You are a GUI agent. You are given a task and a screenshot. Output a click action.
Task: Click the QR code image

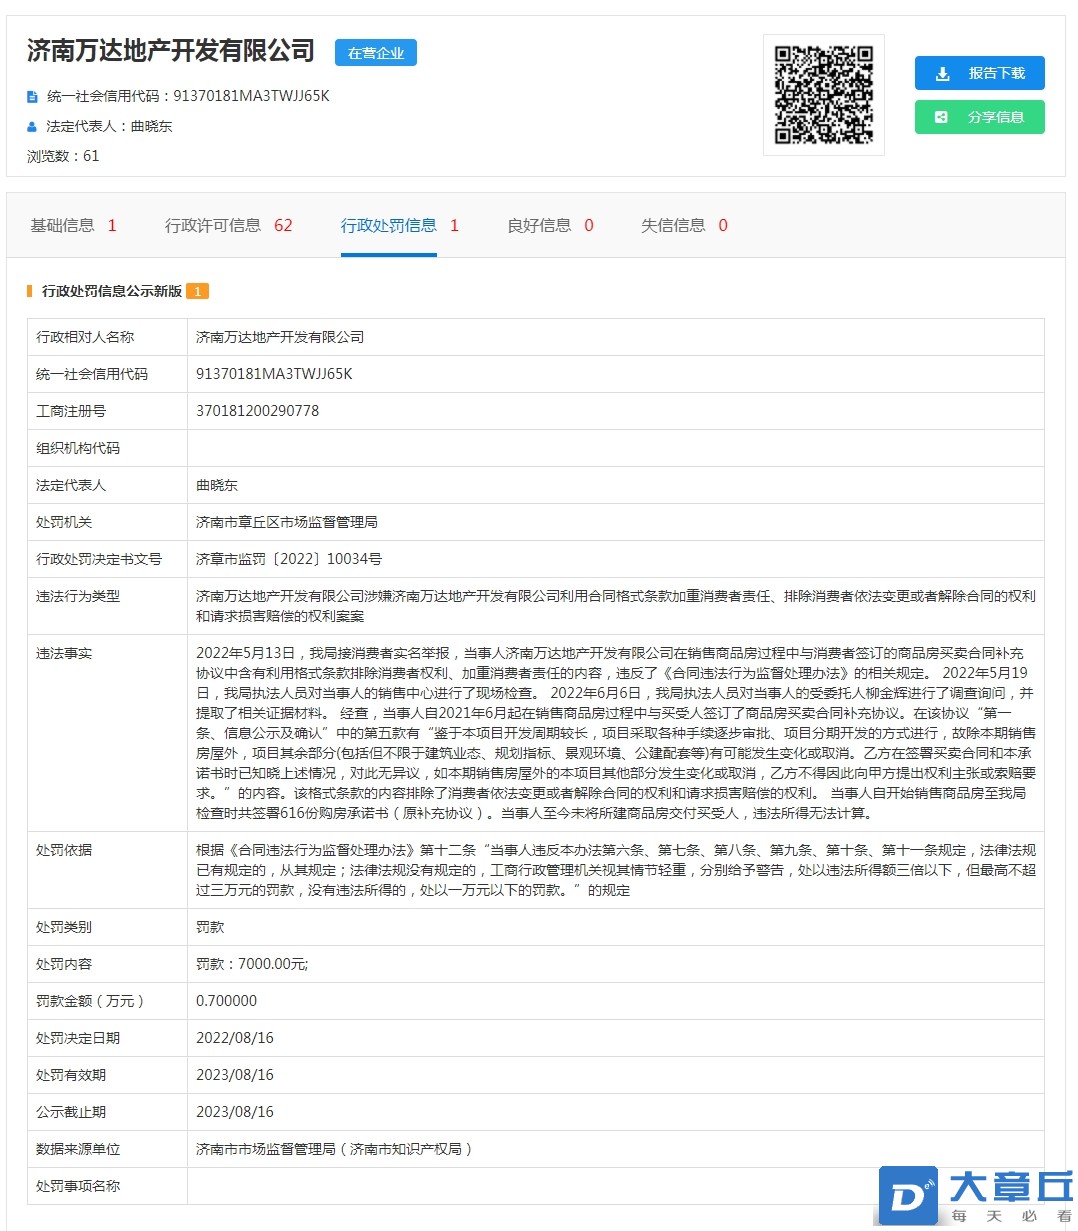point(824,95)
